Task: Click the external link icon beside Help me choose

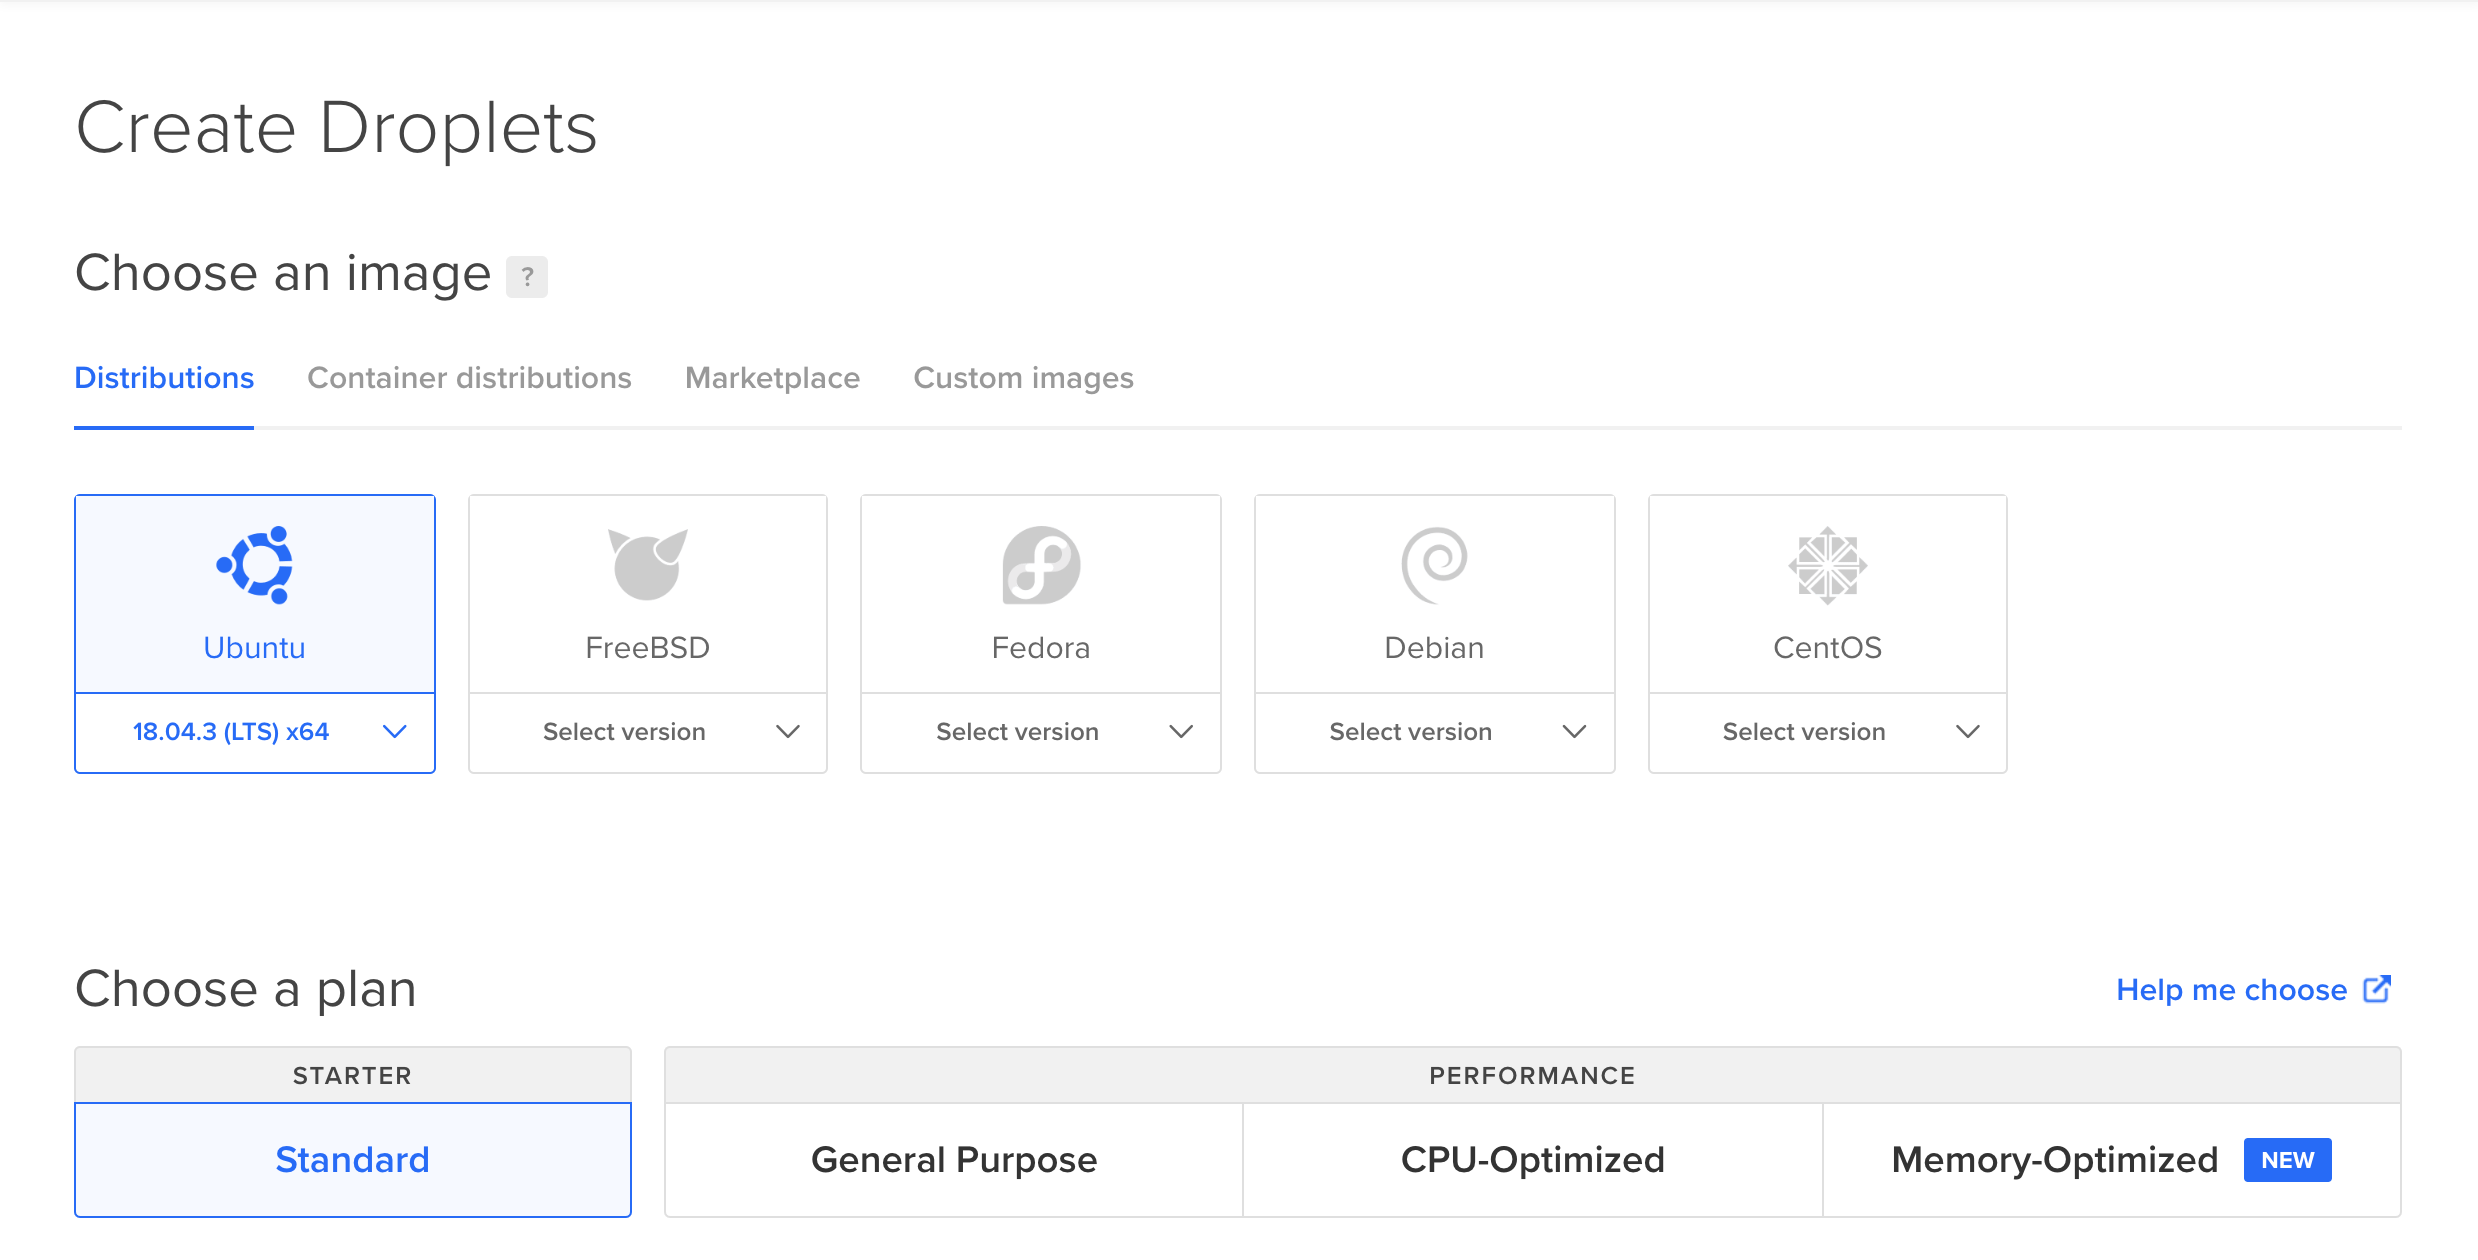Action: tap(2377, 989)
